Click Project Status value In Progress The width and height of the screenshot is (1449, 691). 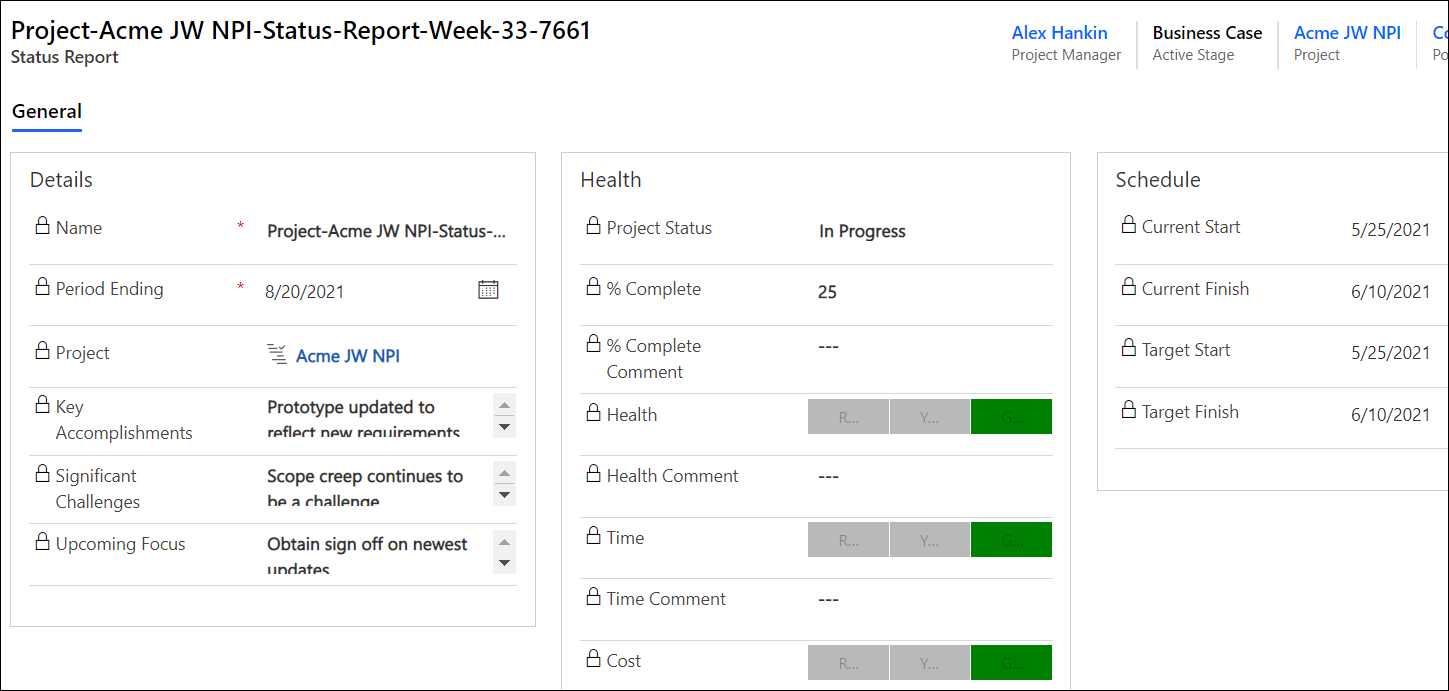coord(862,231)
